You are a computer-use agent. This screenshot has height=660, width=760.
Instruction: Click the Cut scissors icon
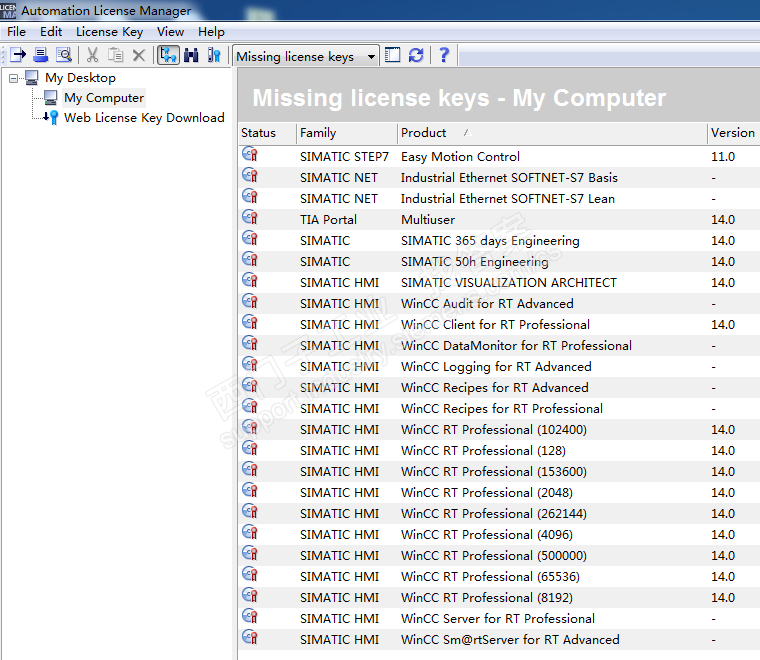[93, 55]
